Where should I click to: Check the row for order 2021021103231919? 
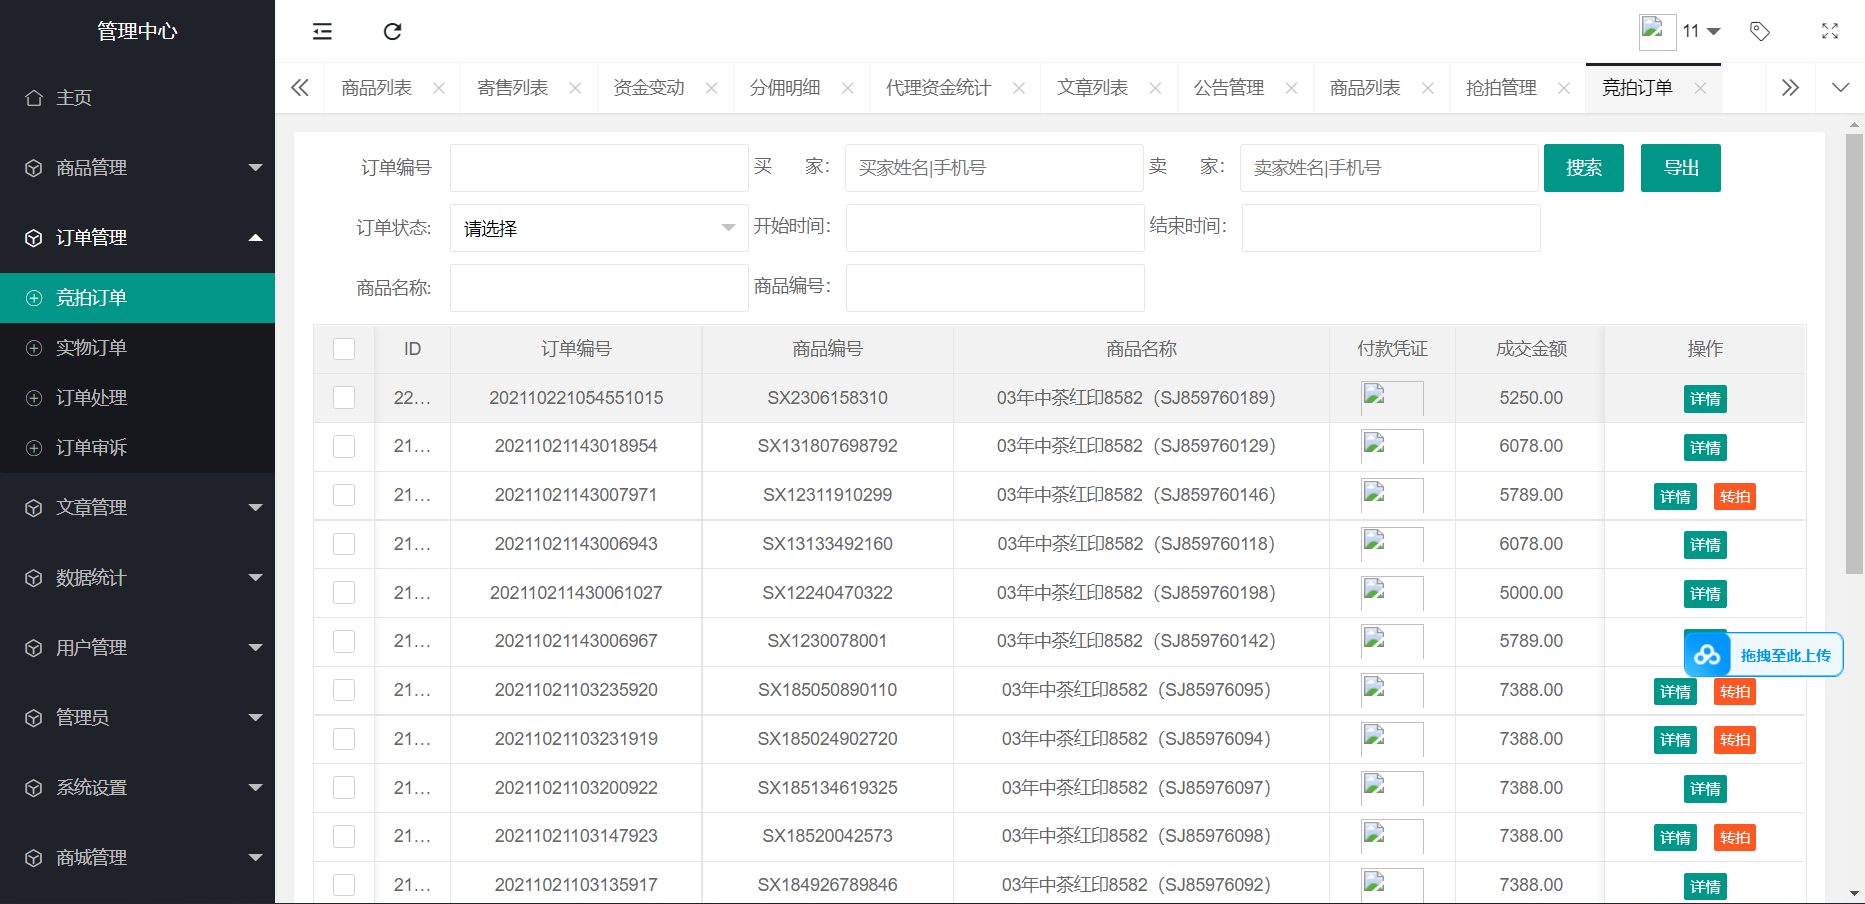pyautogui.click(x=344, y=739)
